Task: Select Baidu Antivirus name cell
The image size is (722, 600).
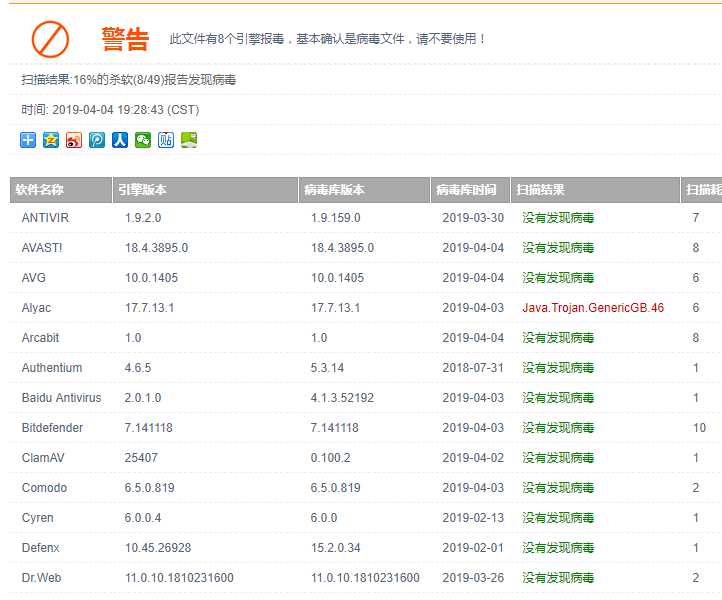Action: [61, 397]
